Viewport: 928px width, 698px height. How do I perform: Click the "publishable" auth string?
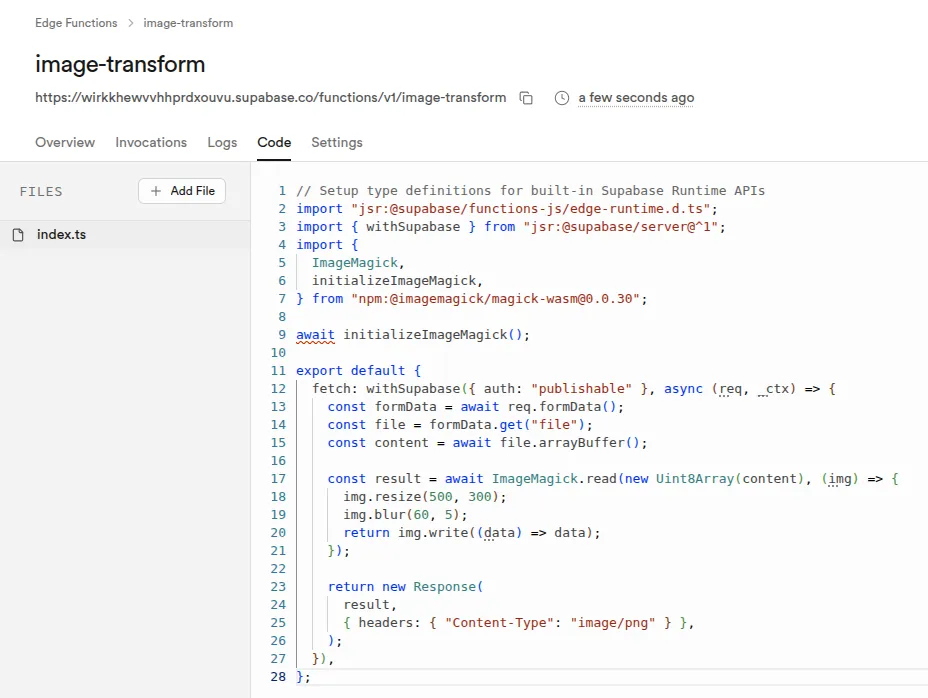pyautogui.click(x=581, y=388)
